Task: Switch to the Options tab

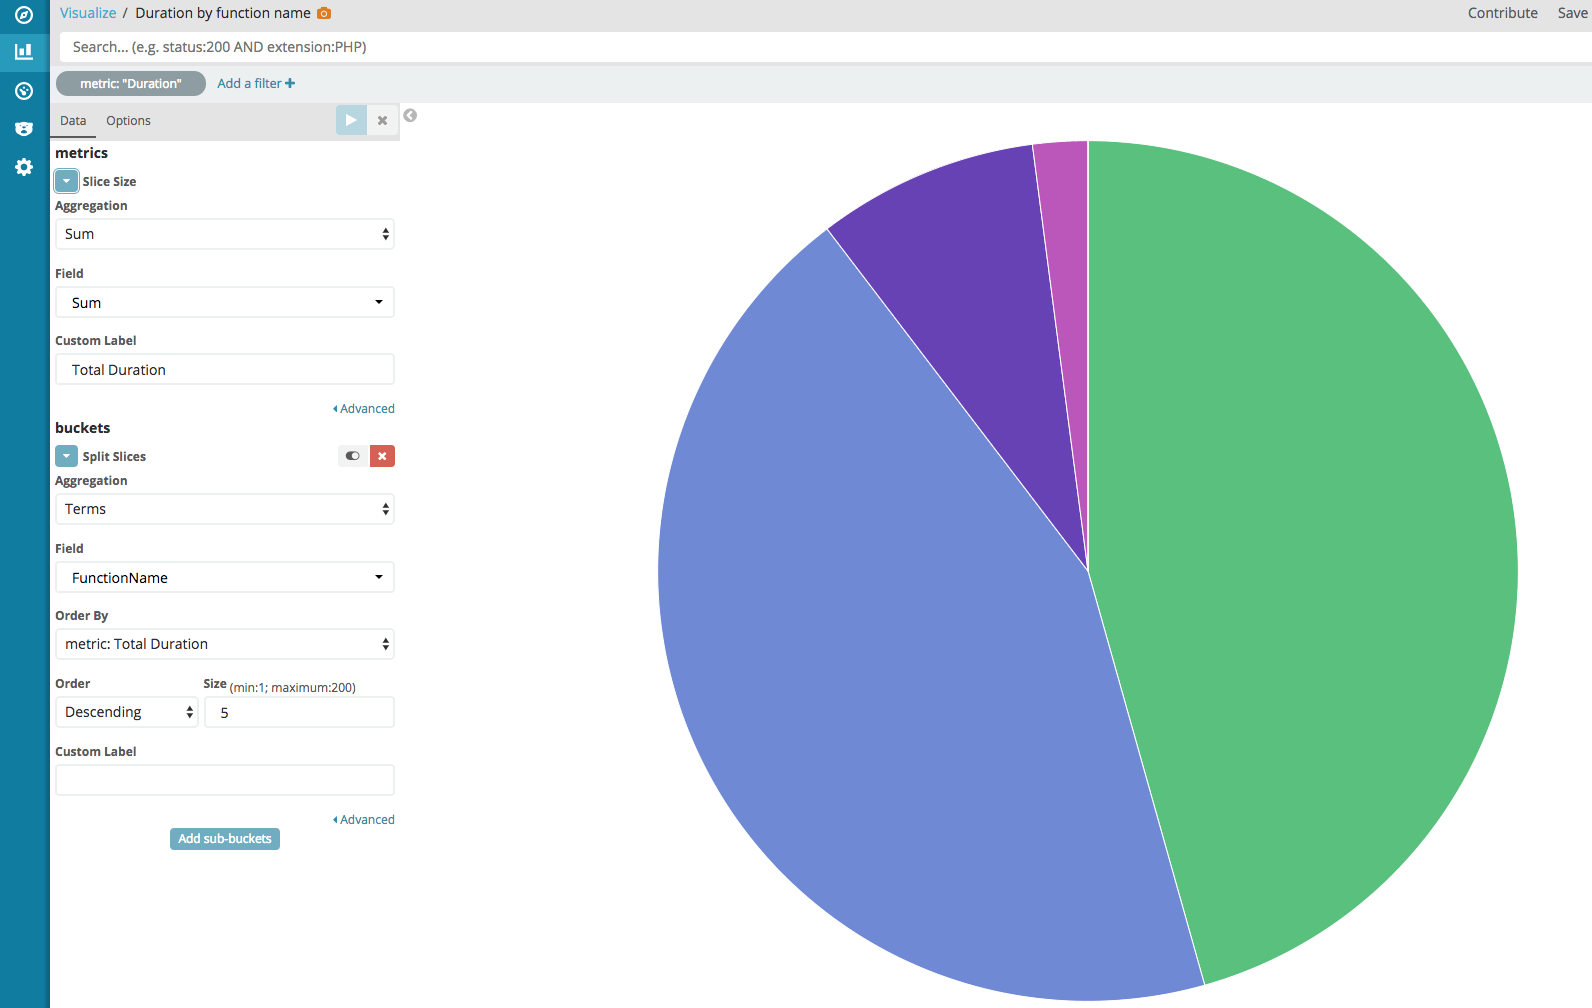Action: coord(129,121)
